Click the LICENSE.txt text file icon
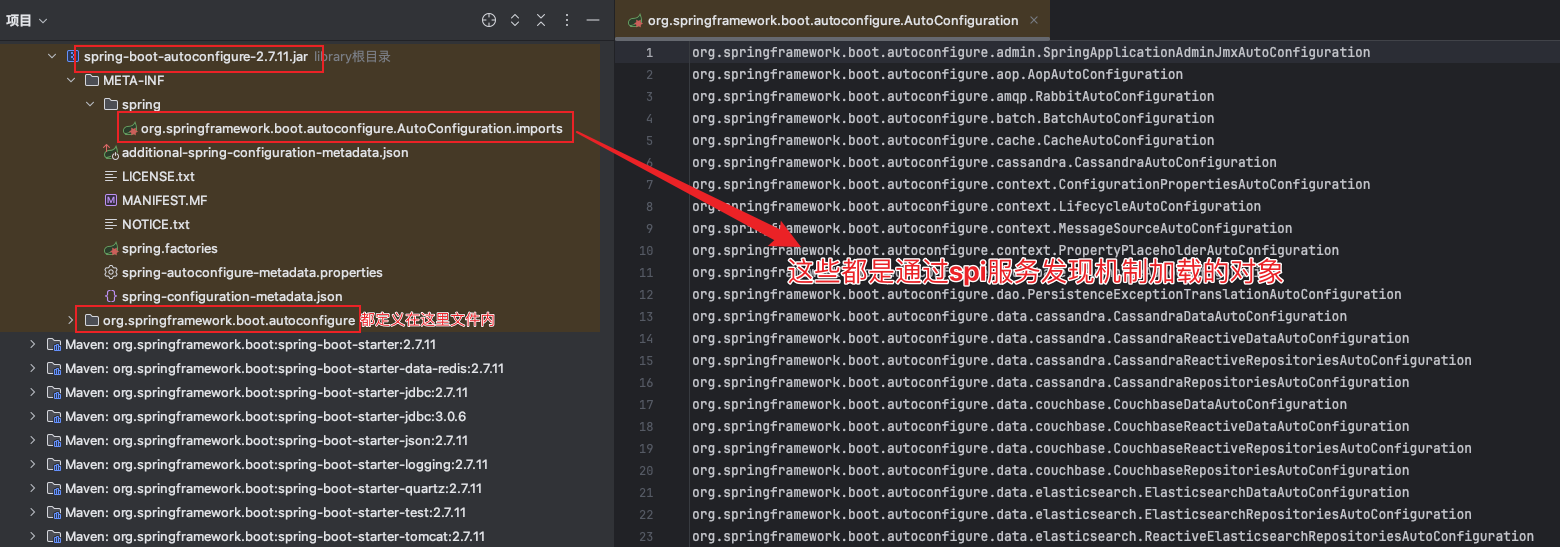 pyautogui.click(x=111, y=177)
